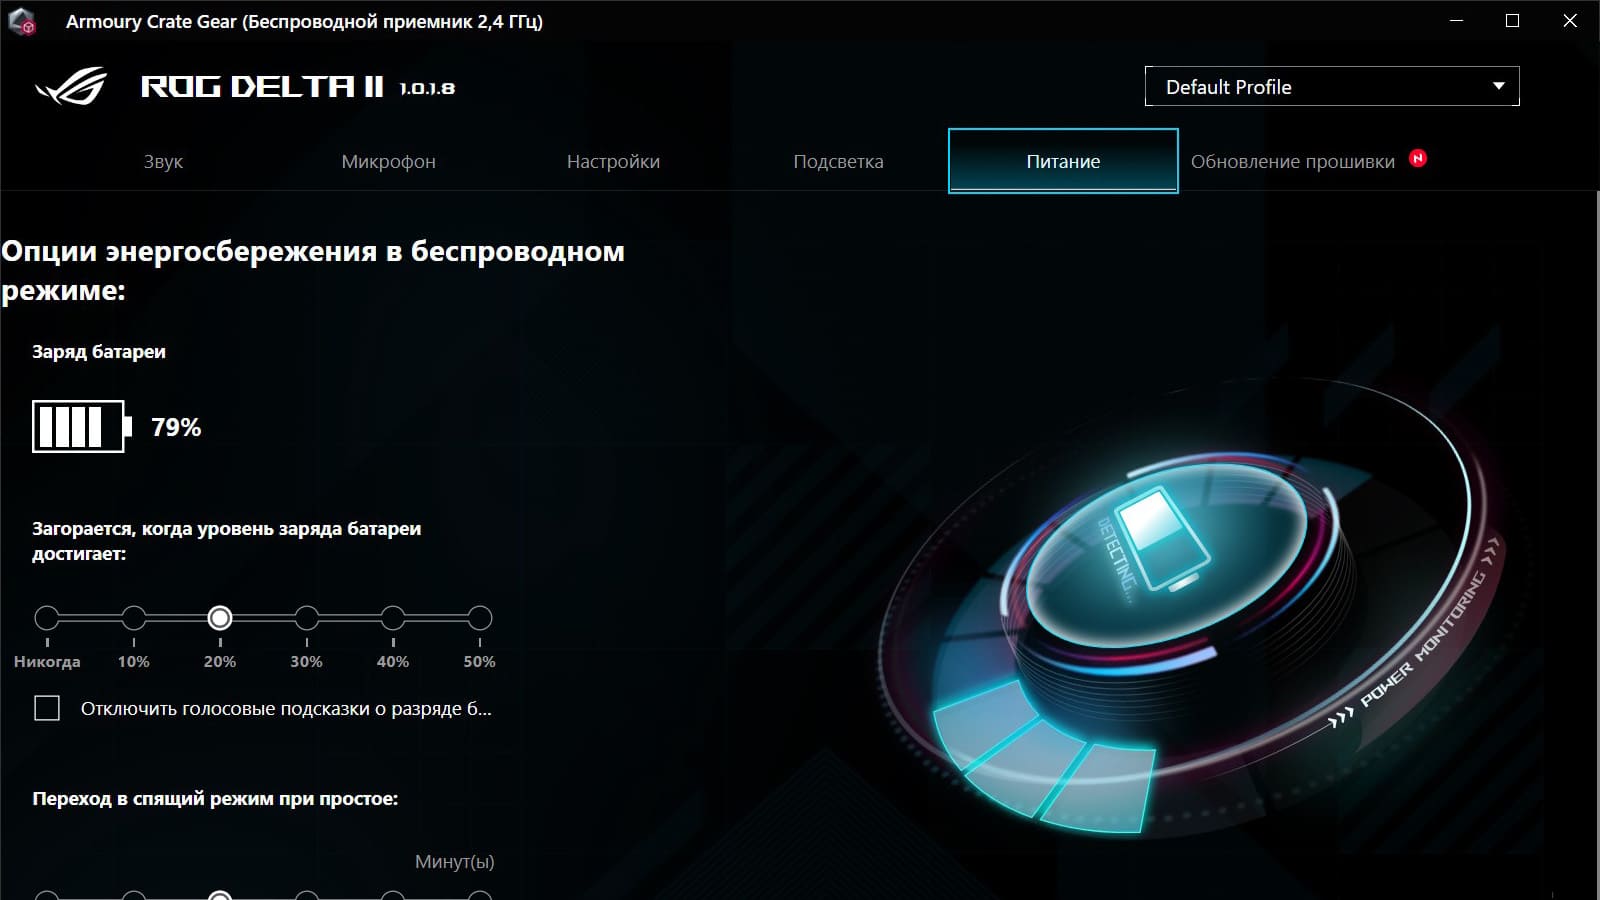Click the Минут(ы) label

click(x=454, y=861)
